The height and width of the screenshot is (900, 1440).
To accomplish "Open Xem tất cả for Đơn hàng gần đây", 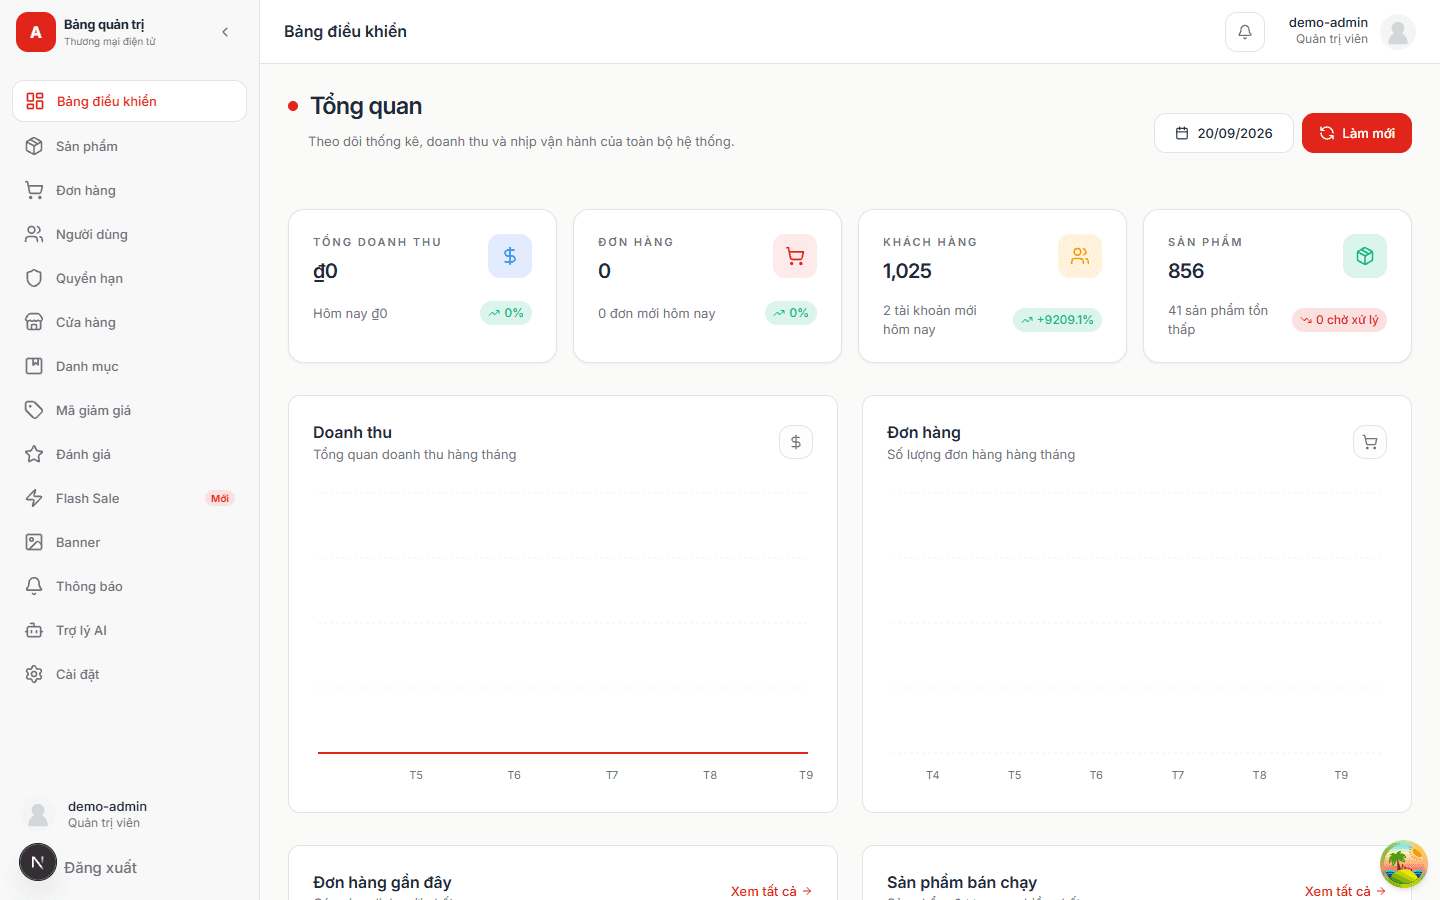I will click(771, 891).
